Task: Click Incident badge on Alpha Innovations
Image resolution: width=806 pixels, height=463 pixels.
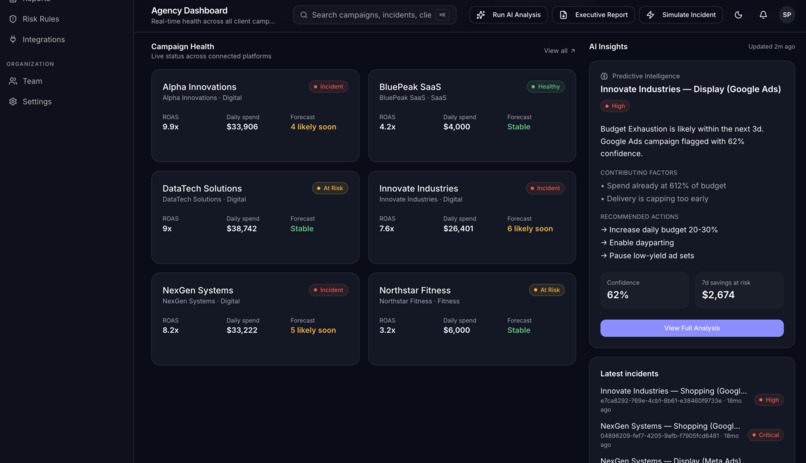Action: pos(328,87)
